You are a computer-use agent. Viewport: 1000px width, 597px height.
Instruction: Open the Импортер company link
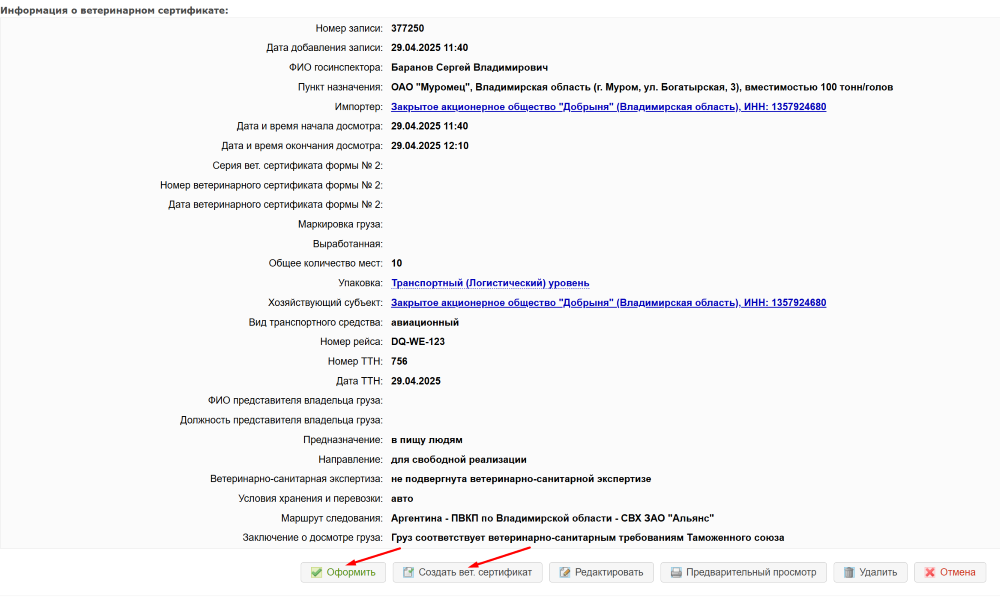tap(608, 107)
